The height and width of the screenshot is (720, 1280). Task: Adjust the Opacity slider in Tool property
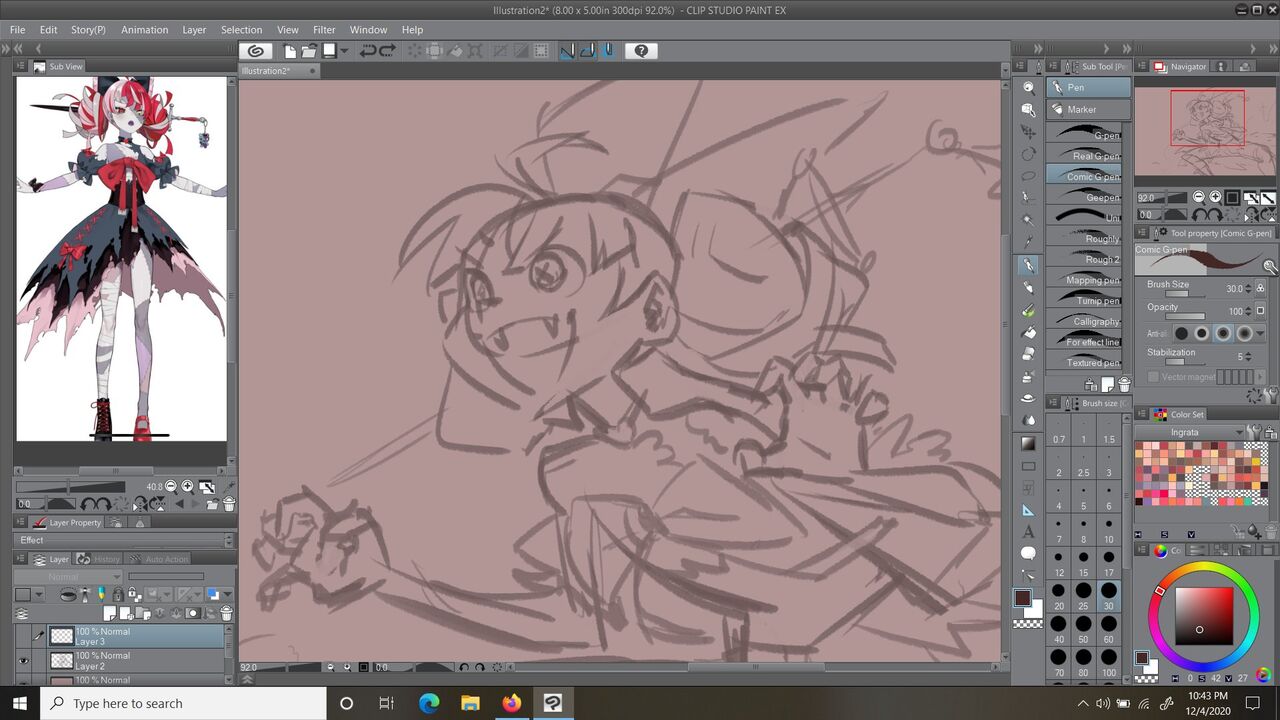(x=1185, y=316)
